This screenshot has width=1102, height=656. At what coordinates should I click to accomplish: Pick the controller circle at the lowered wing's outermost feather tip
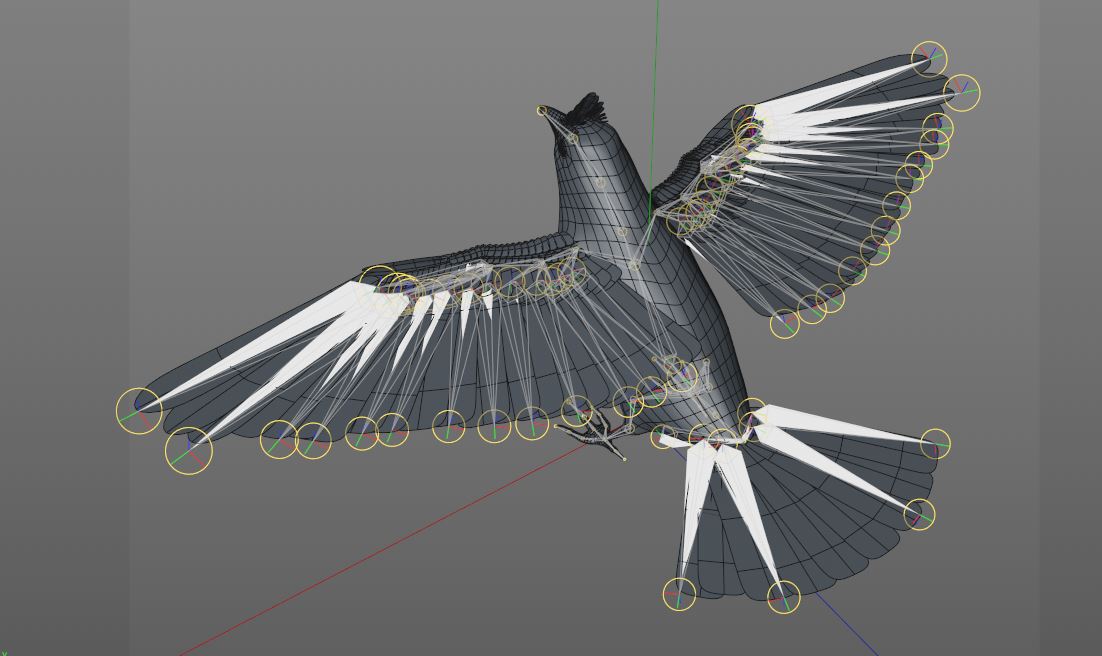coord(139,411)
